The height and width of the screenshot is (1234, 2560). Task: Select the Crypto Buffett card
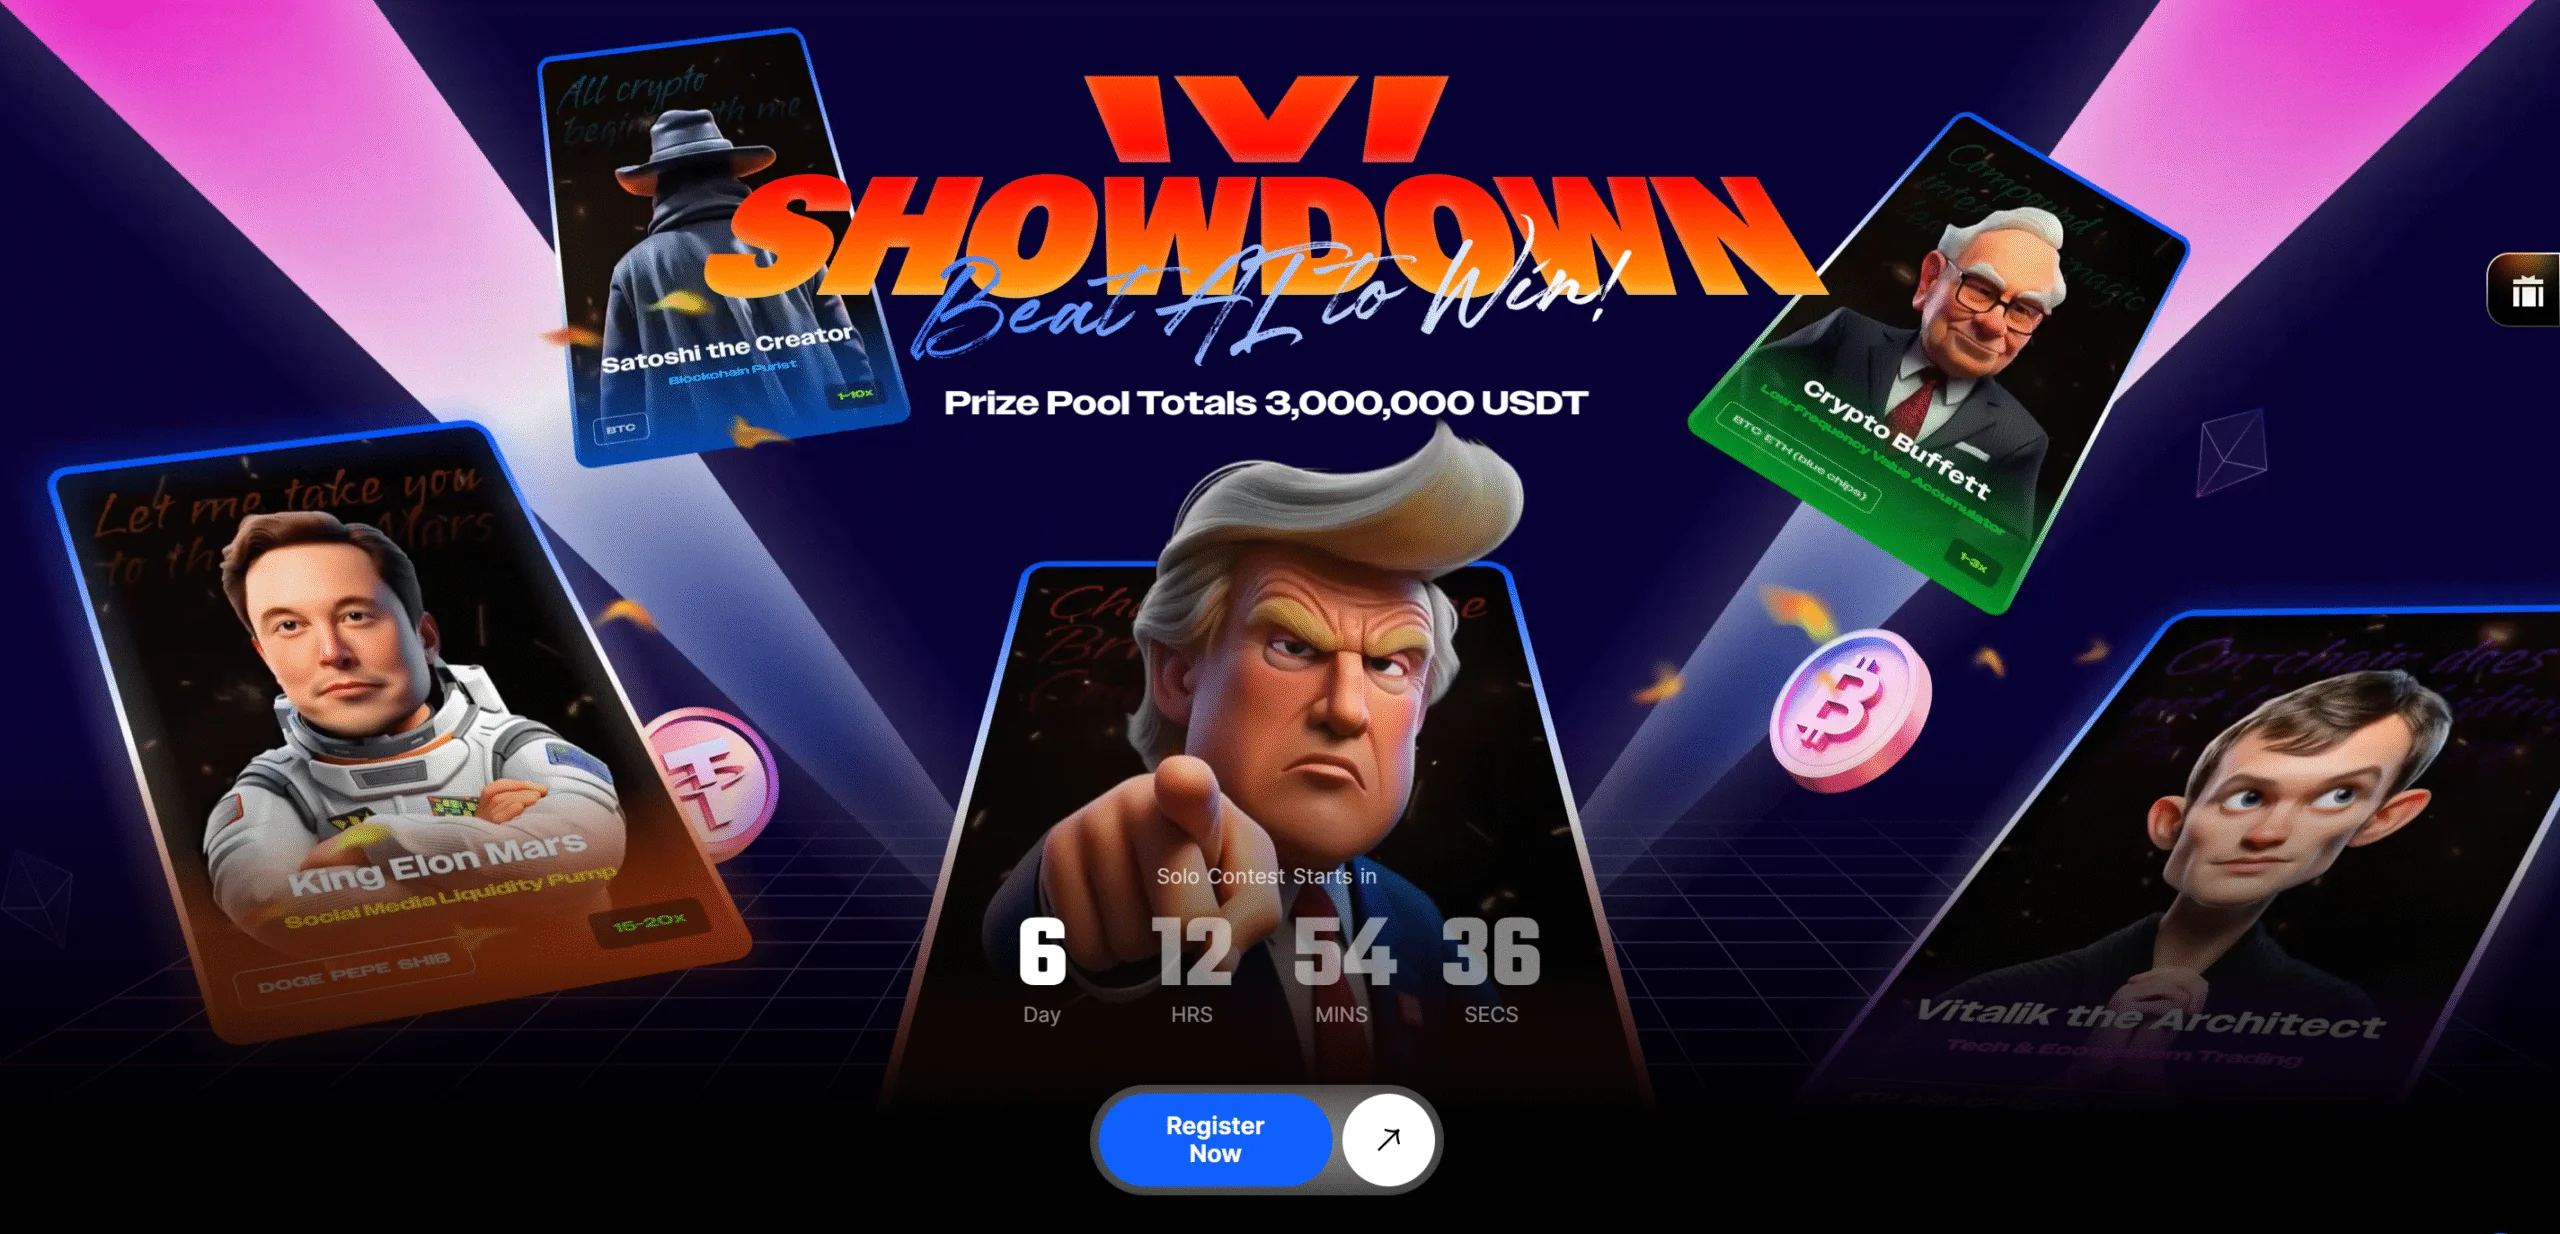coord(1935,365)
